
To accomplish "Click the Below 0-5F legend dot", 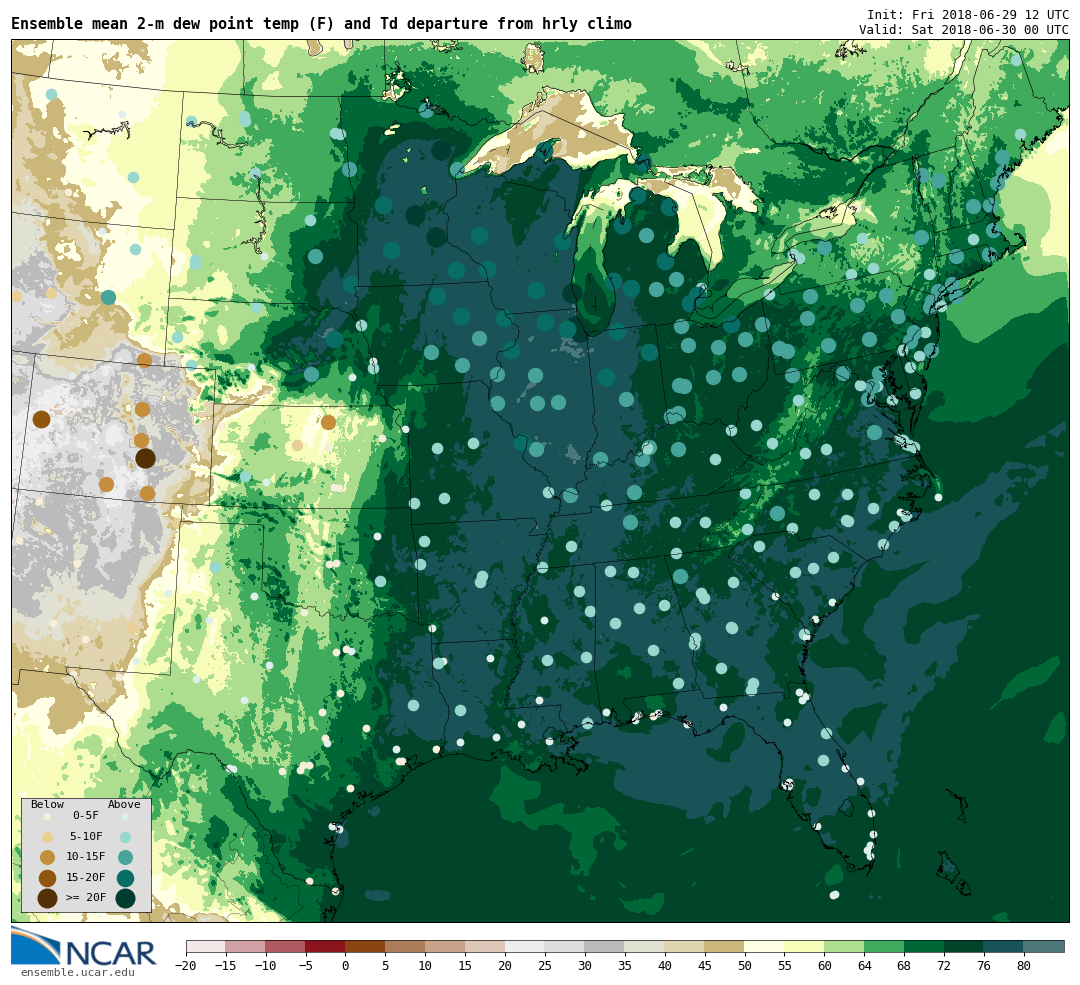I will click(x=48, y=816).
